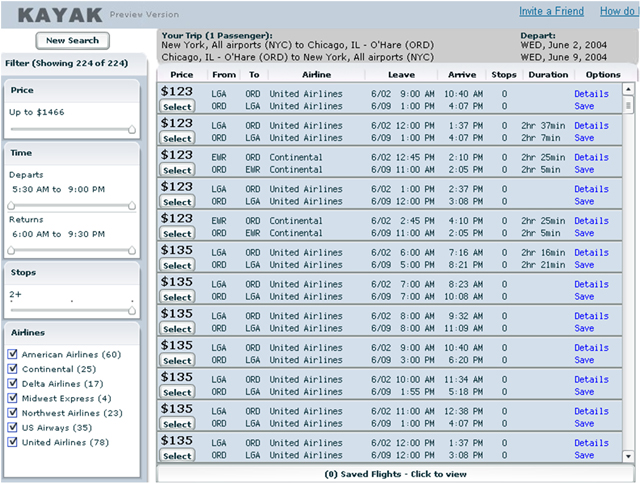The image size is (640, 483).
Task: Sort flights by Duration column header
Action: coord(547,75)
